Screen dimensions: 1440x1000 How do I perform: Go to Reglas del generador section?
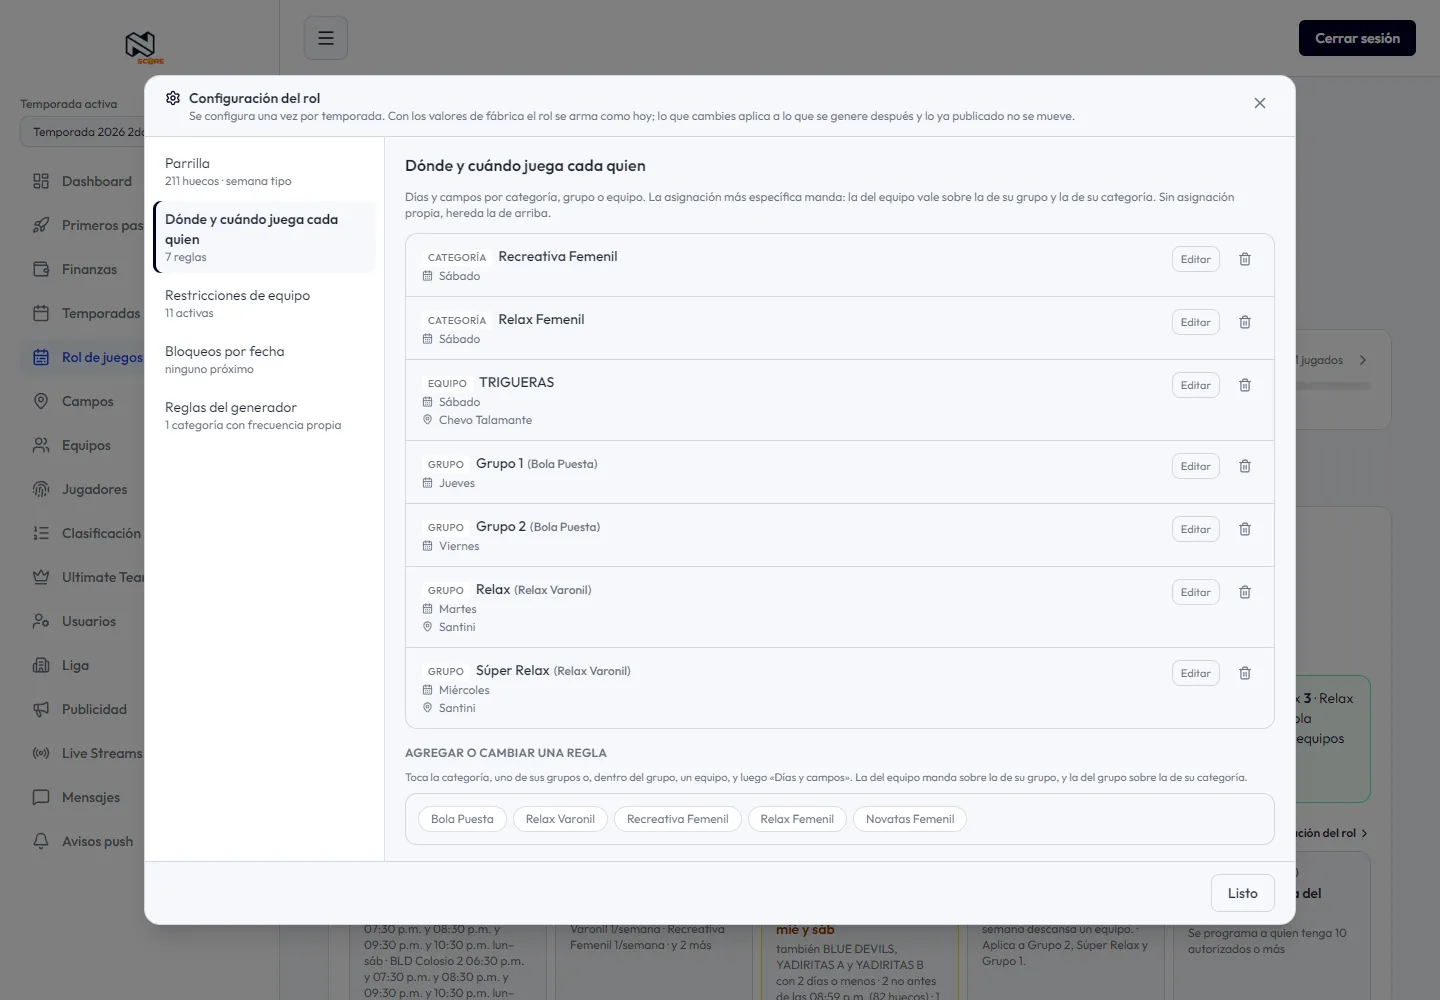click(x=265, y=415)
